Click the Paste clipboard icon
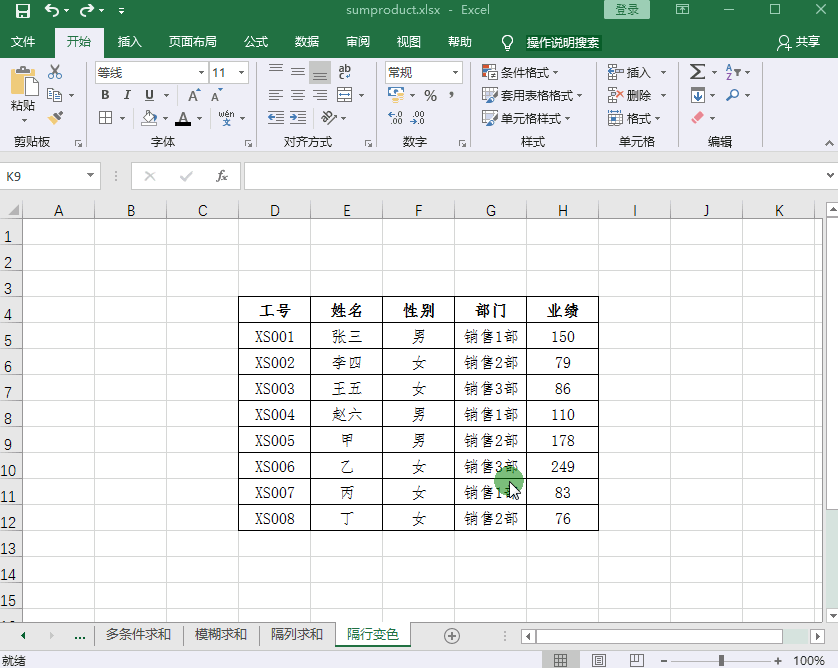 tap(24, 81)
